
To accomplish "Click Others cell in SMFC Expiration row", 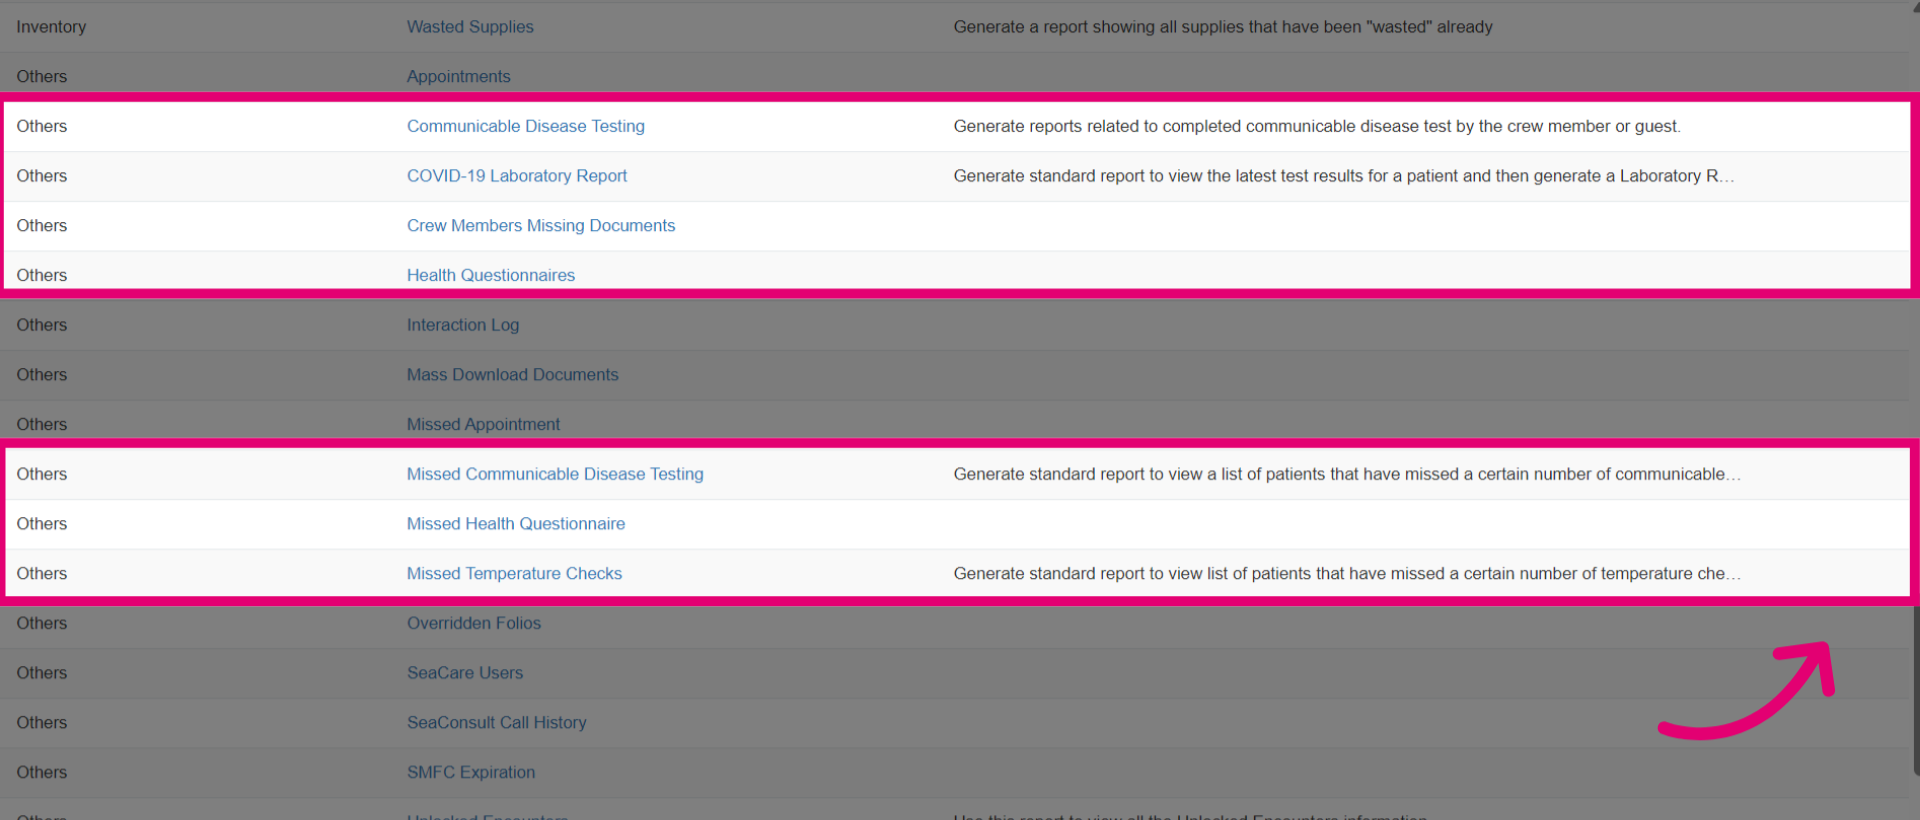I will point(42,773).
